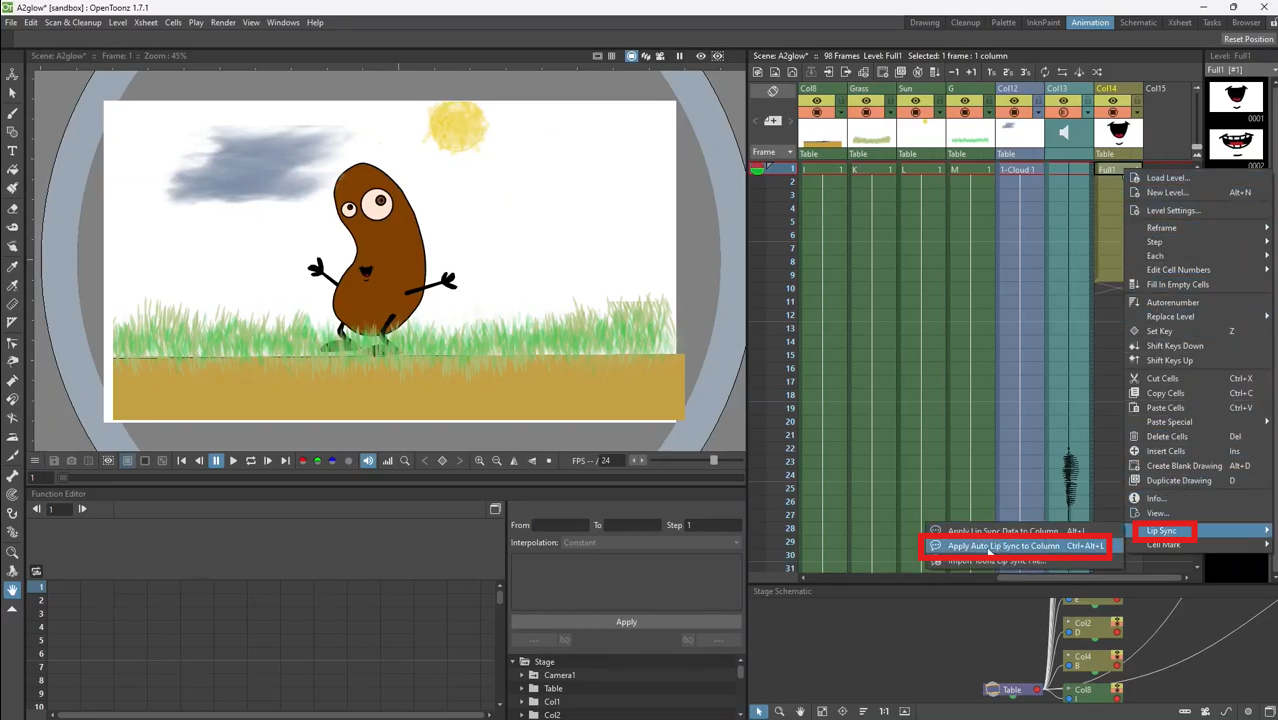Click the Reframe on 2's icon

coord(1009,72)
